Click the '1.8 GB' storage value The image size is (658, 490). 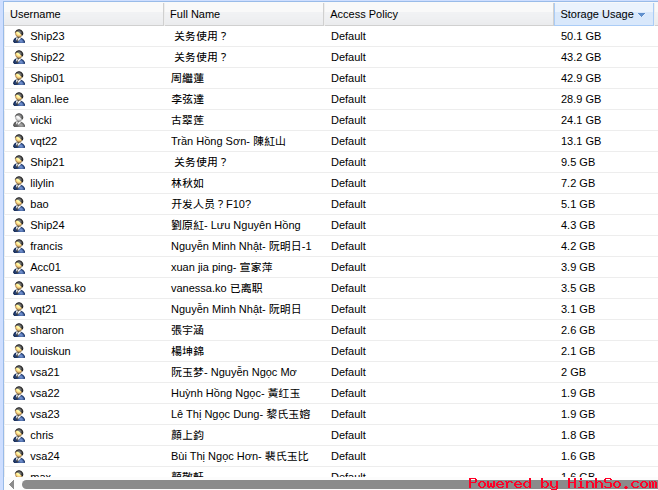click(578, 435)
